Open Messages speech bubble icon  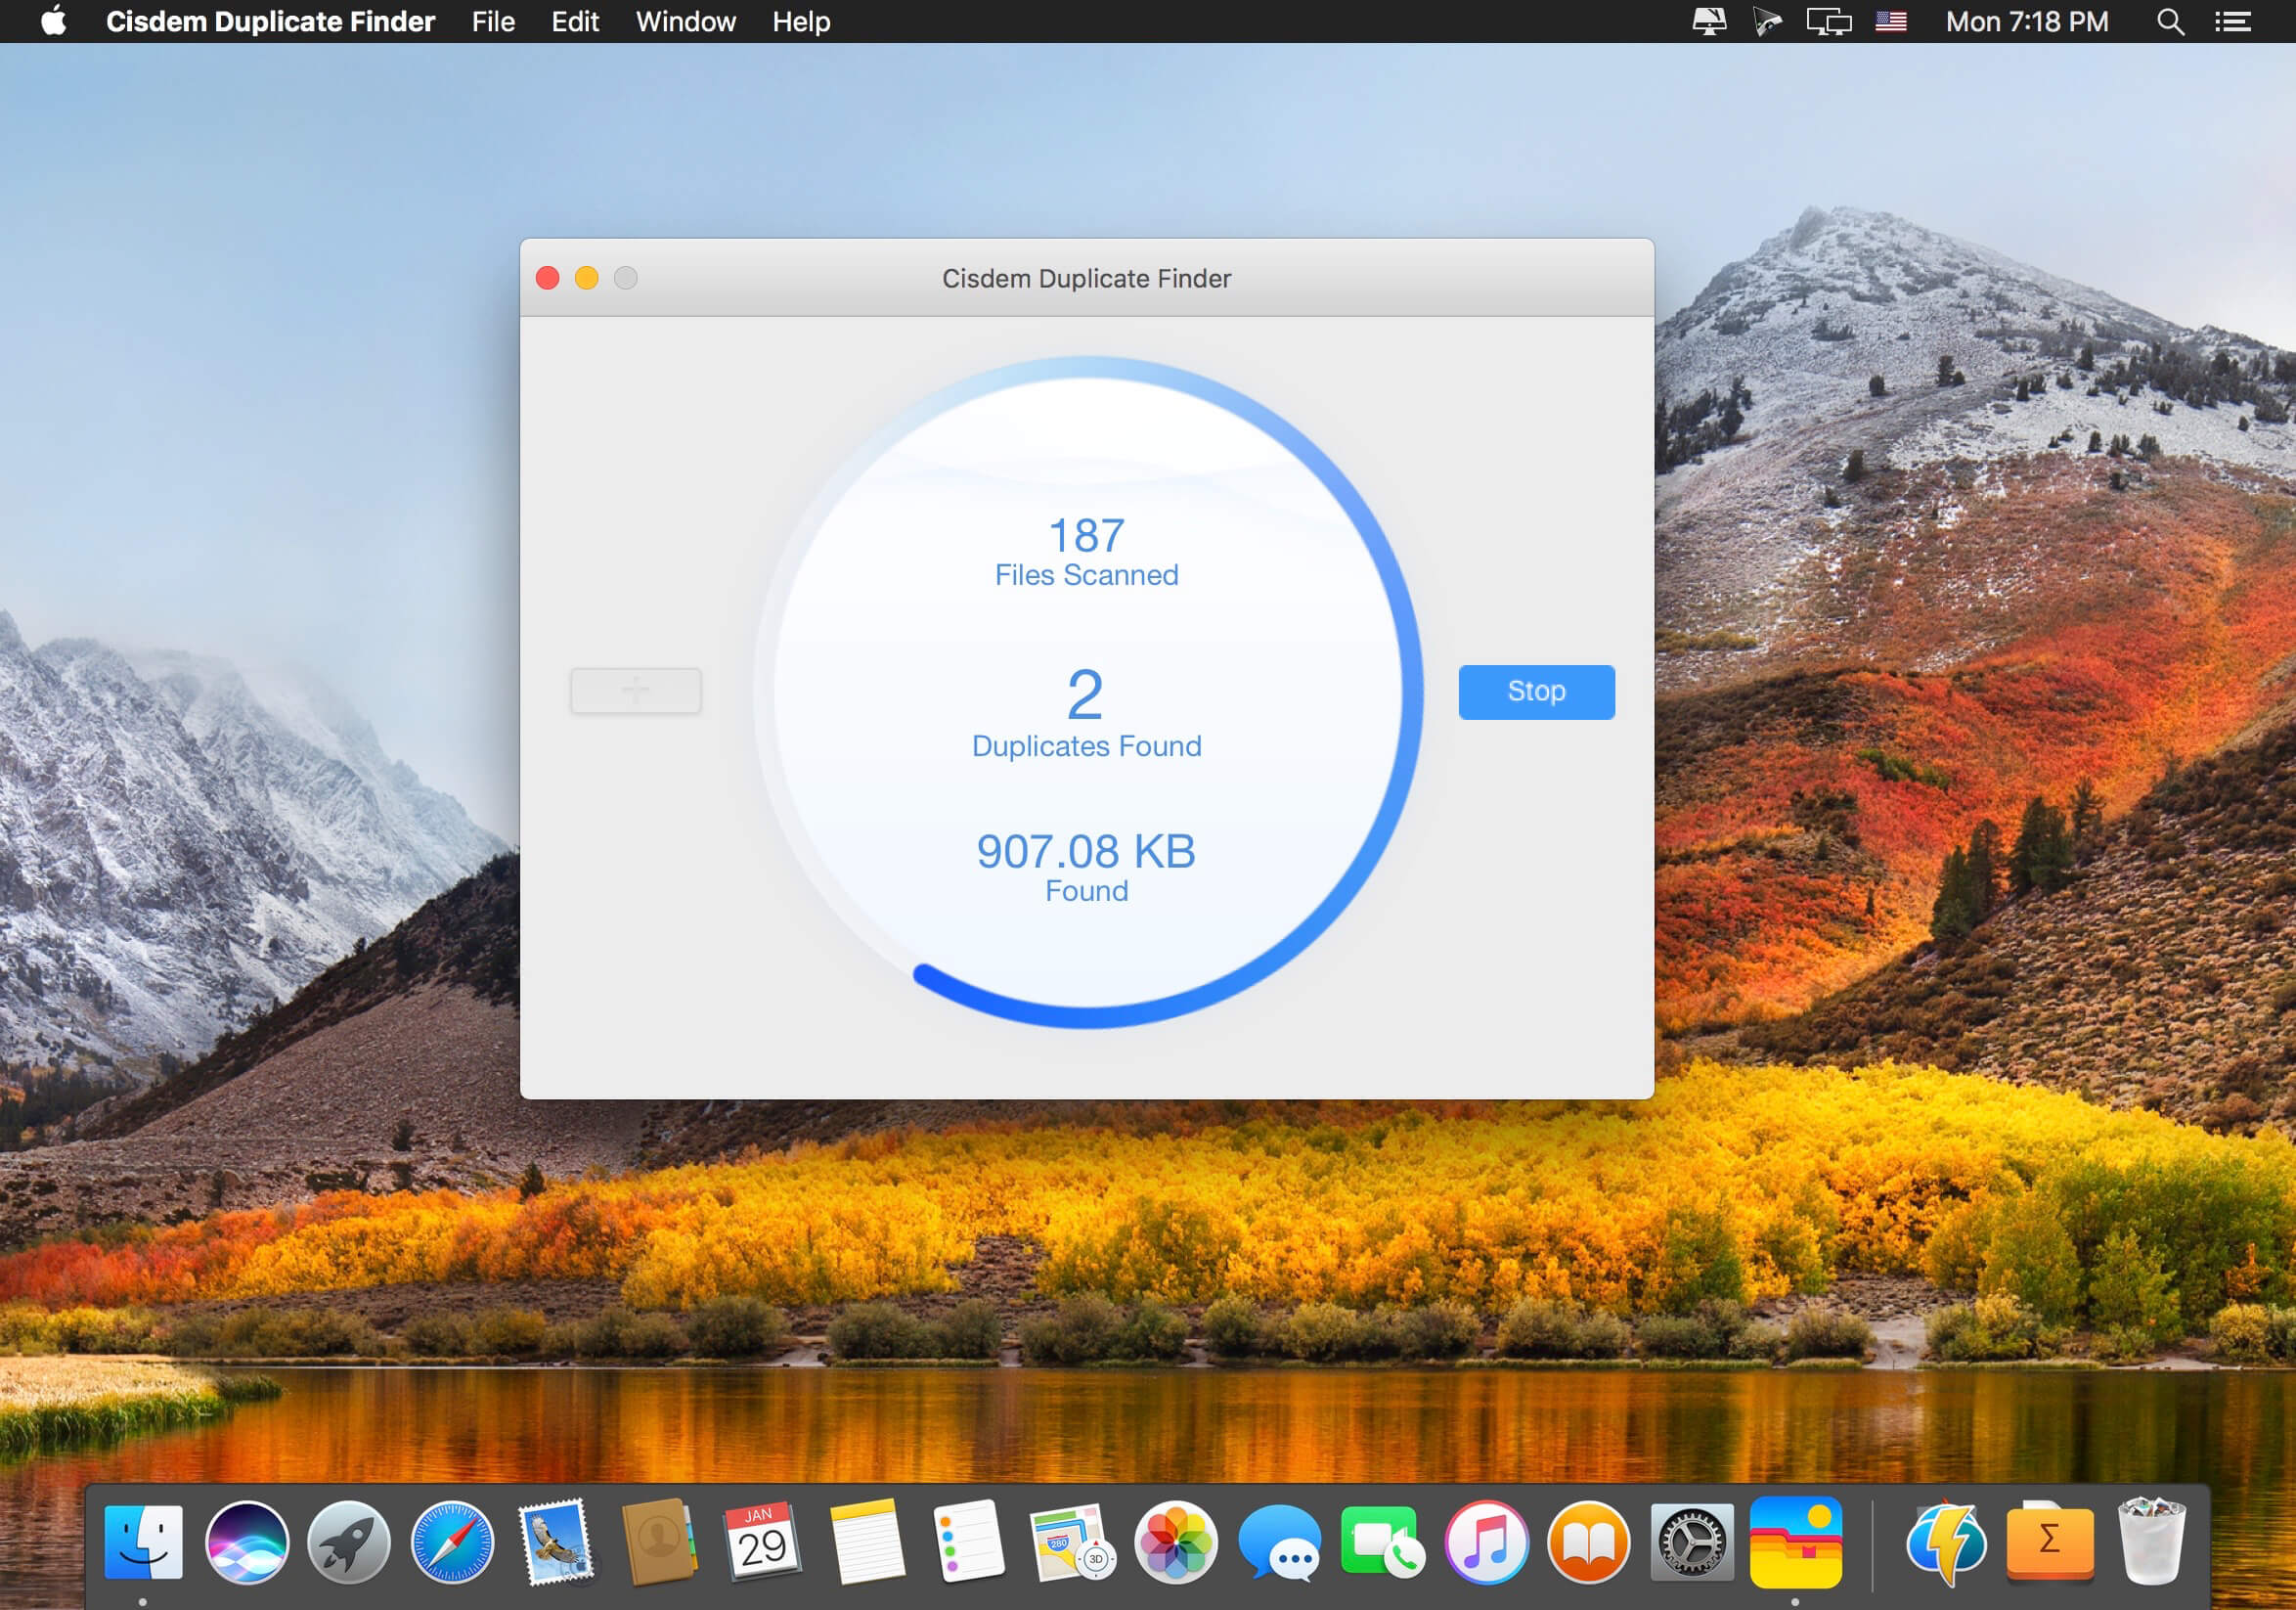click(1279, 1543)
